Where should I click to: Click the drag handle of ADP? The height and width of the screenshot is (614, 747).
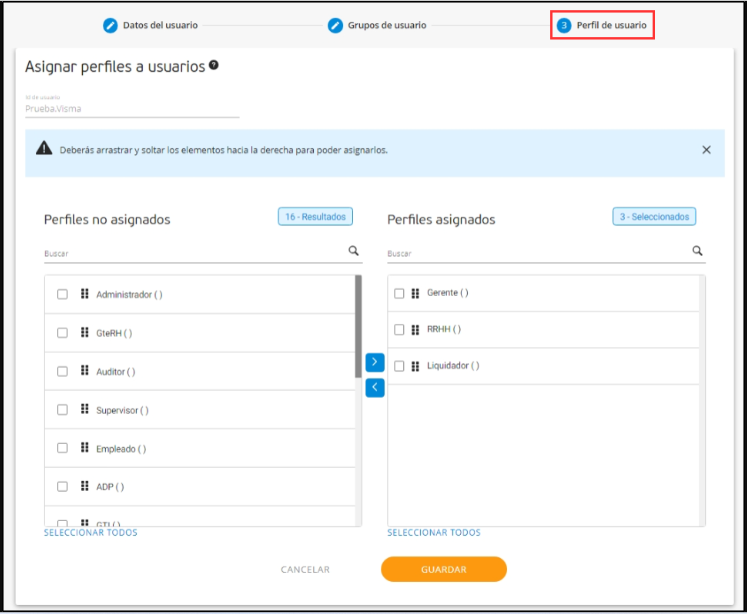pyautogui.click(x=85, y=486)
